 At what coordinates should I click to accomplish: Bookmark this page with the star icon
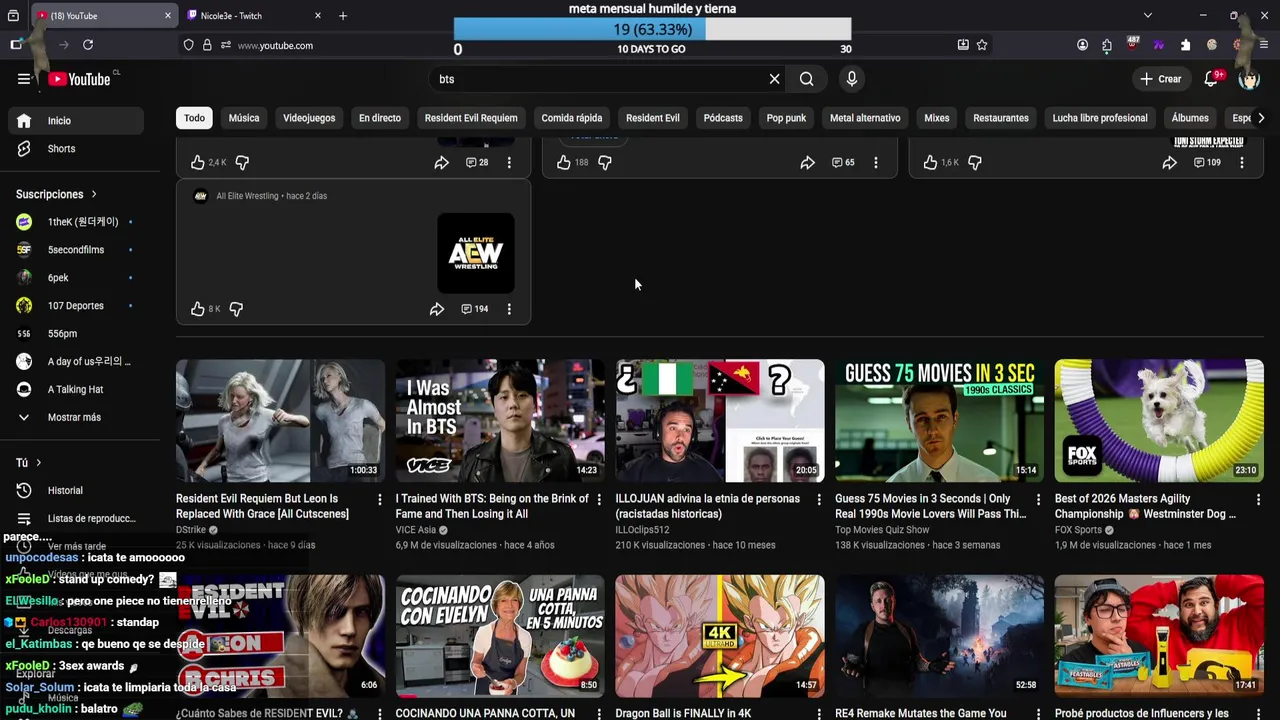(982, 45)
